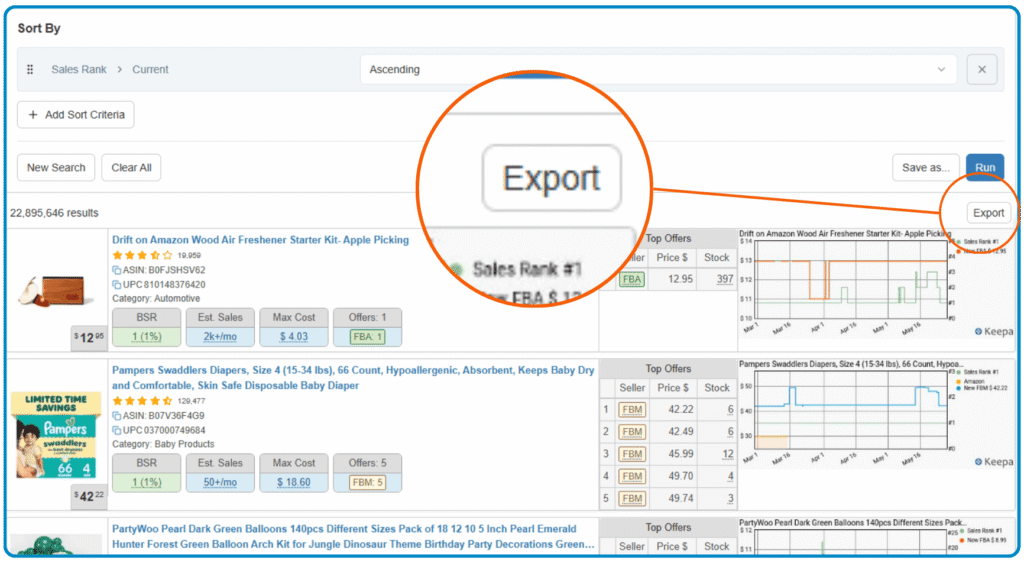Viewport: 1024px width, 566px height.
Task: Copy UPC 037000749684 with its copy icon
Action: coord(116,430)
